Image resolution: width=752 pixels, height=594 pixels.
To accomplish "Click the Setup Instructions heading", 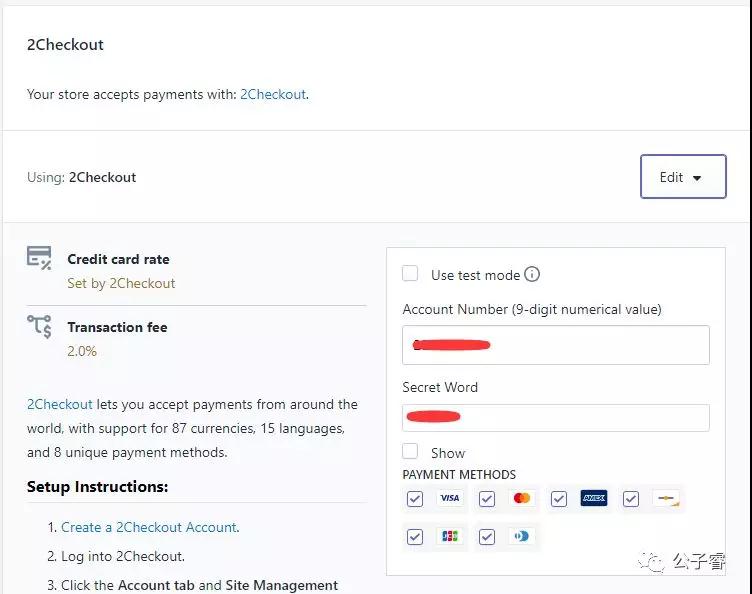I will tap(97, 487).
